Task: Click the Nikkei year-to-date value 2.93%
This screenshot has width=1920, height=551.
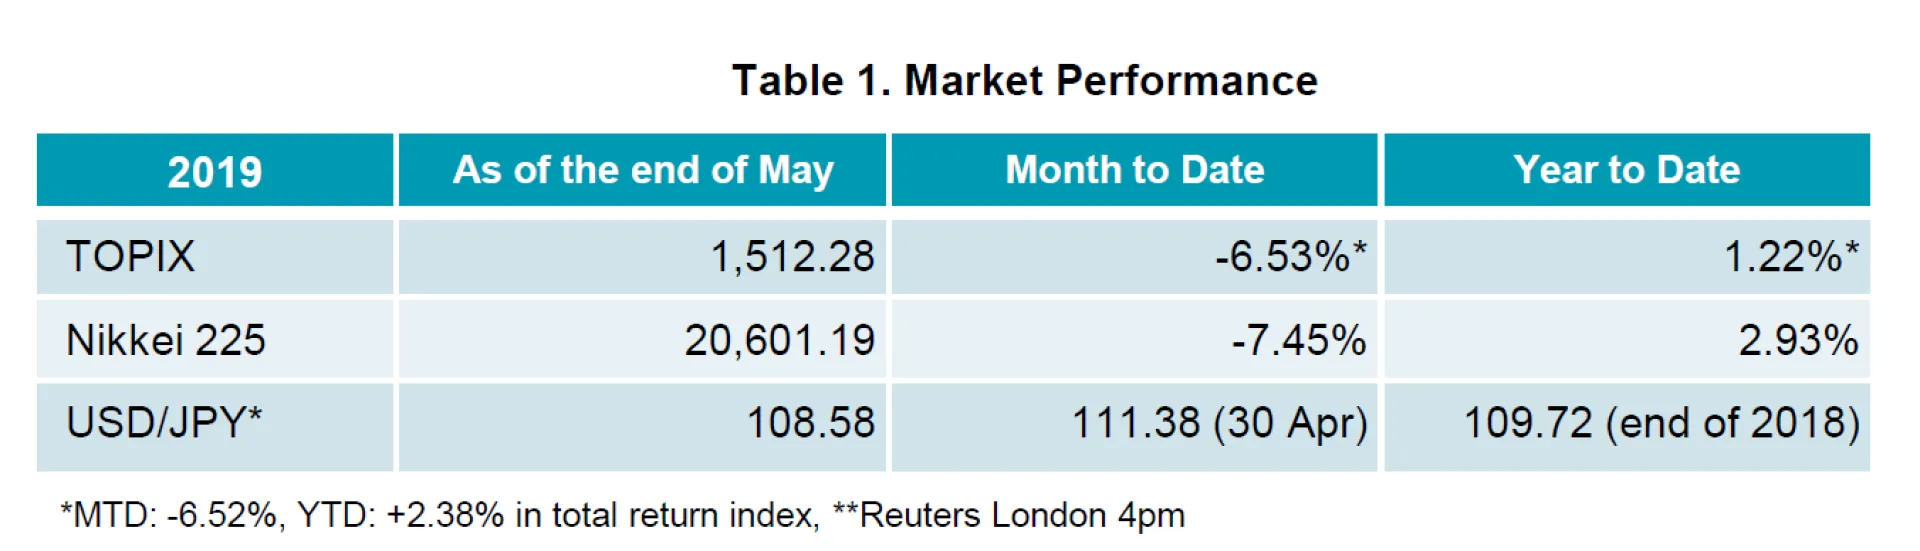Action: pyautogui.click(x=1798, y=341)
